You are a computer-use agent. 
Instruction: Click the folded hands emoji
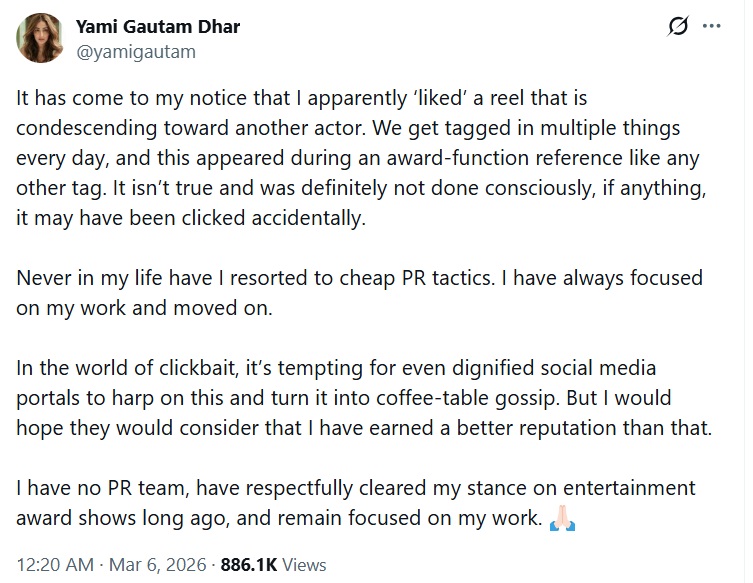[x=562, y=518]
